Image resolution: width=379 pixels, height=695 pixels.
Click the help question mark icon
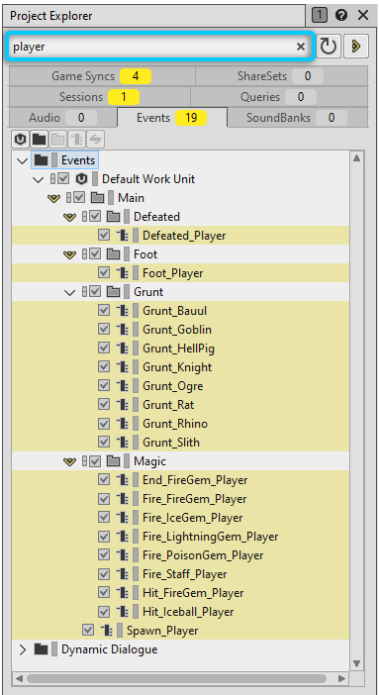[x=341, y=16]
